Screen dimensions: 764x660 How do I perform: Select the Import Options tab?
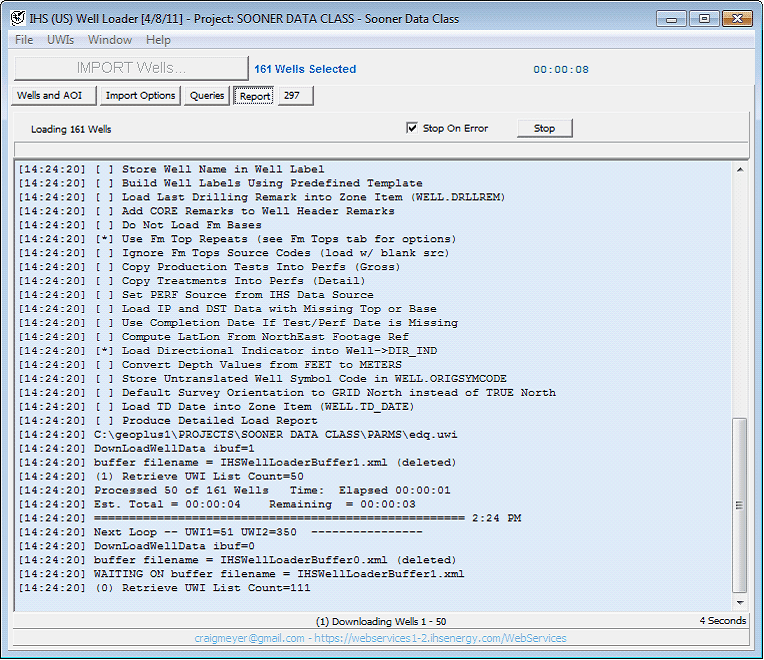pyautogui.click(x=140, y=96)
